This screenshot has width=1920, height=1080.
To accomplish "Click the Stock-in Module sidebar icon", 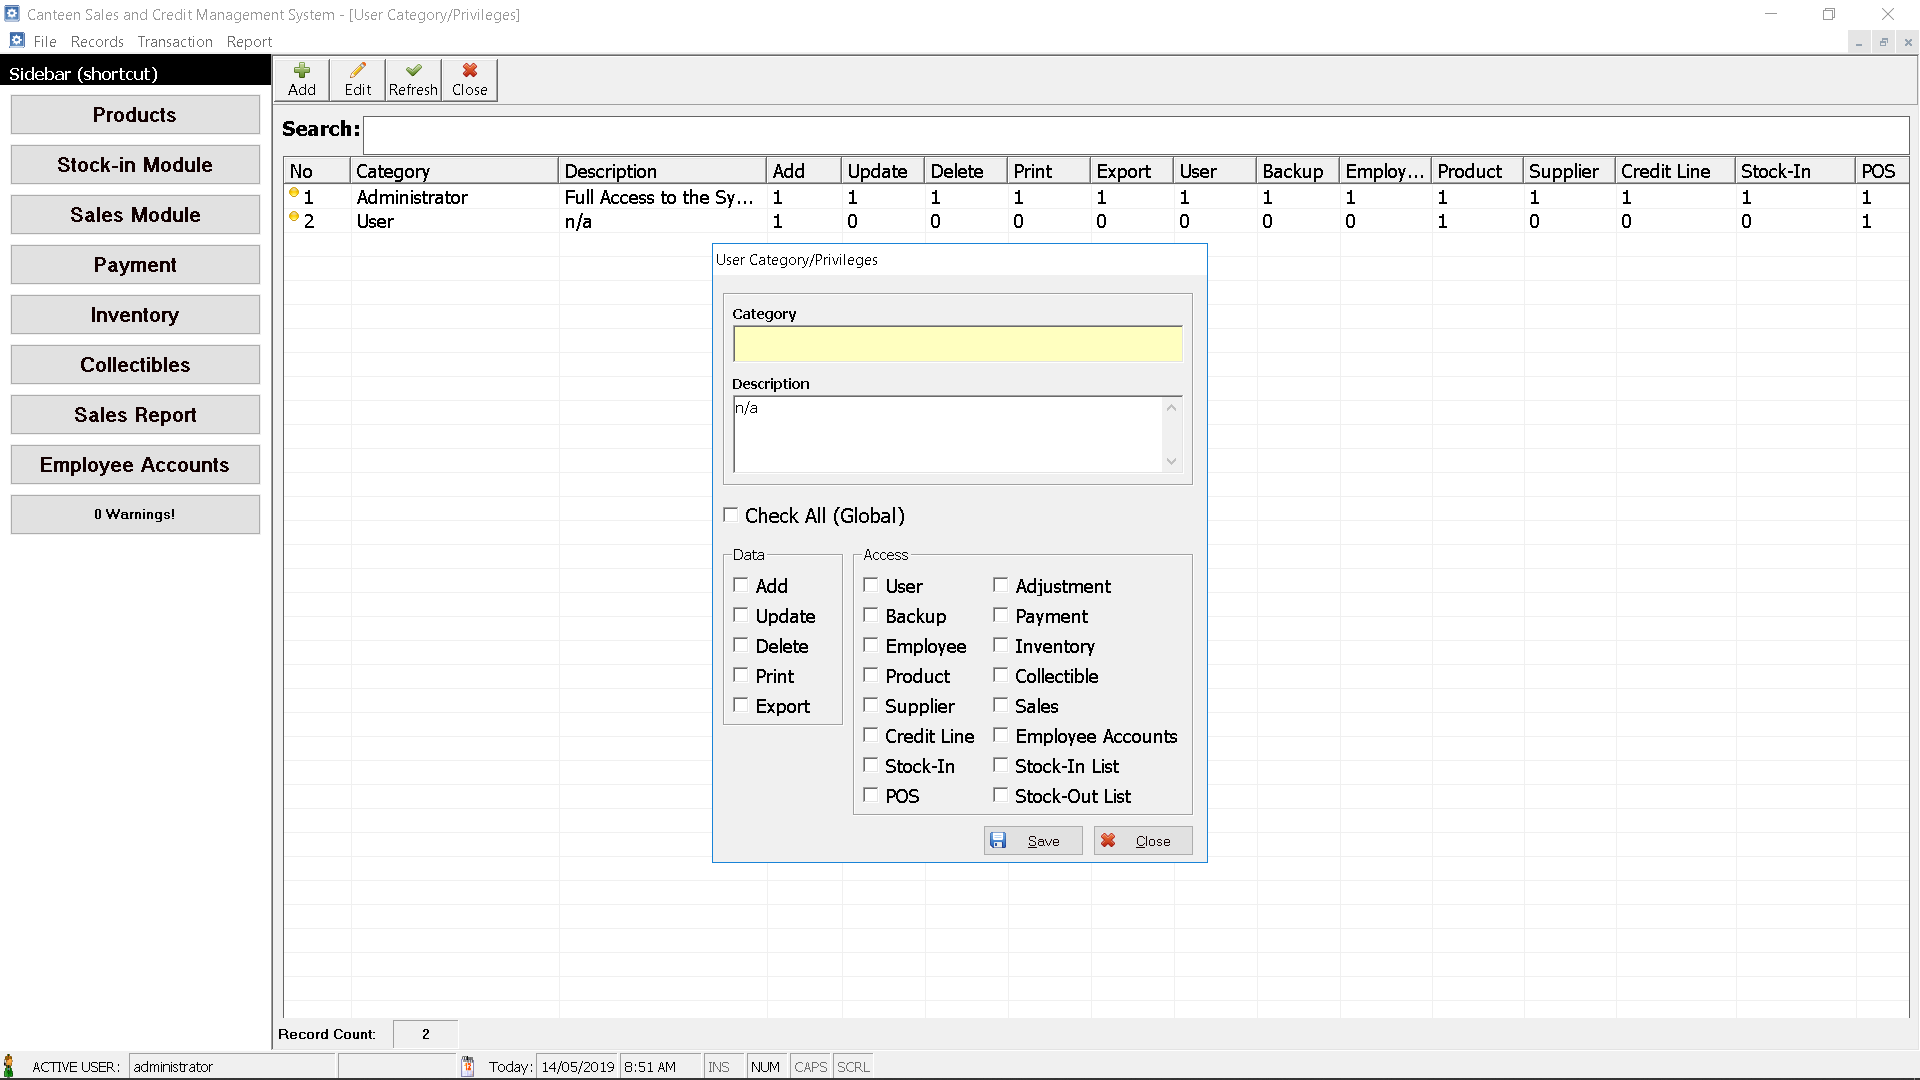I will 135,164.
